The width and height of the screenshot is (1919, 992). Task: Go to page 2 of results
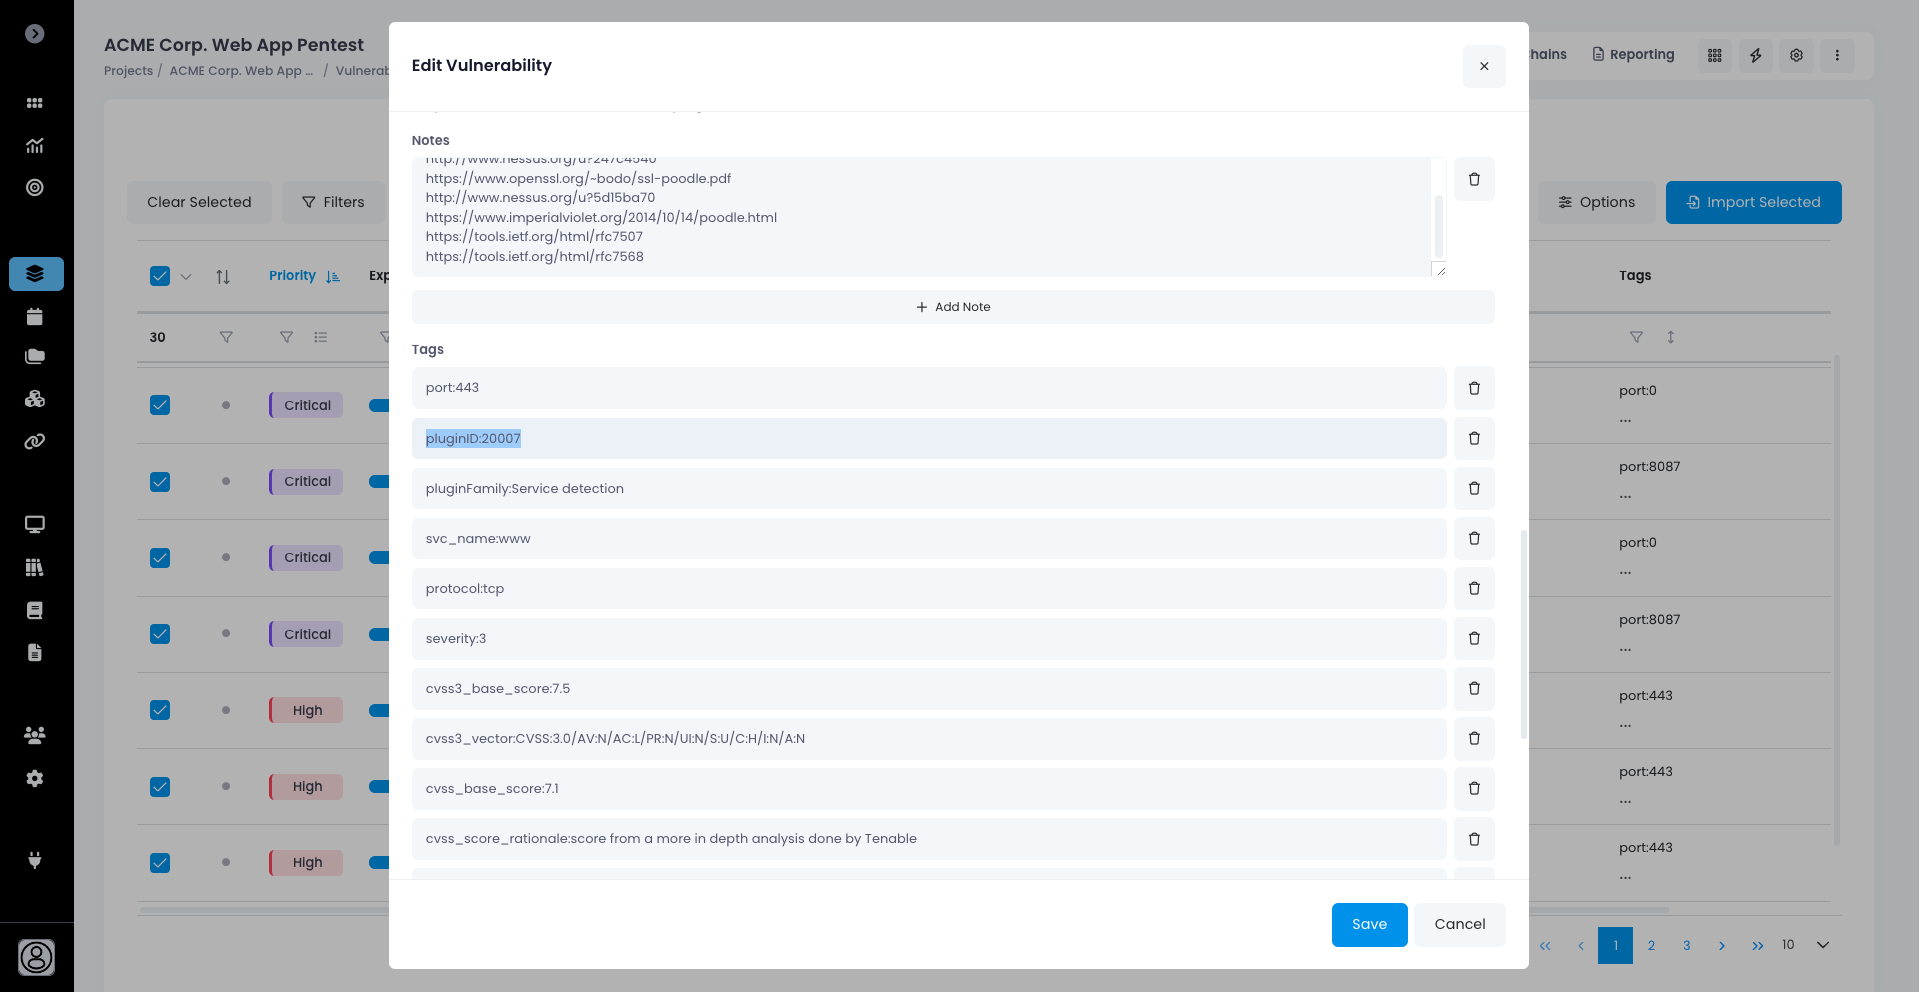pyautogui.click(x=1651, y=945)
